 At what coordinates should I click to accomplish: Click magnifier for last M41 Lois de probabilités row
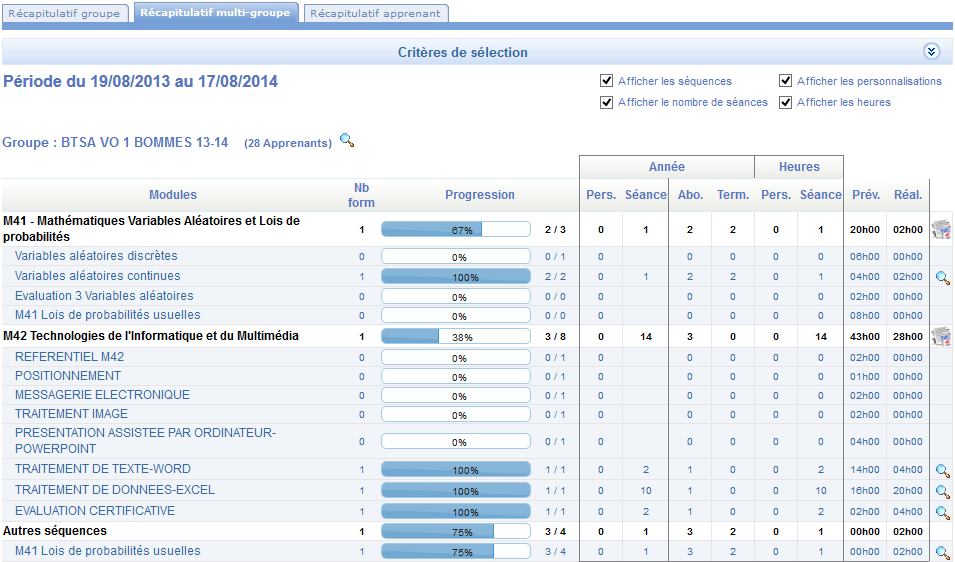coord(942,552)
